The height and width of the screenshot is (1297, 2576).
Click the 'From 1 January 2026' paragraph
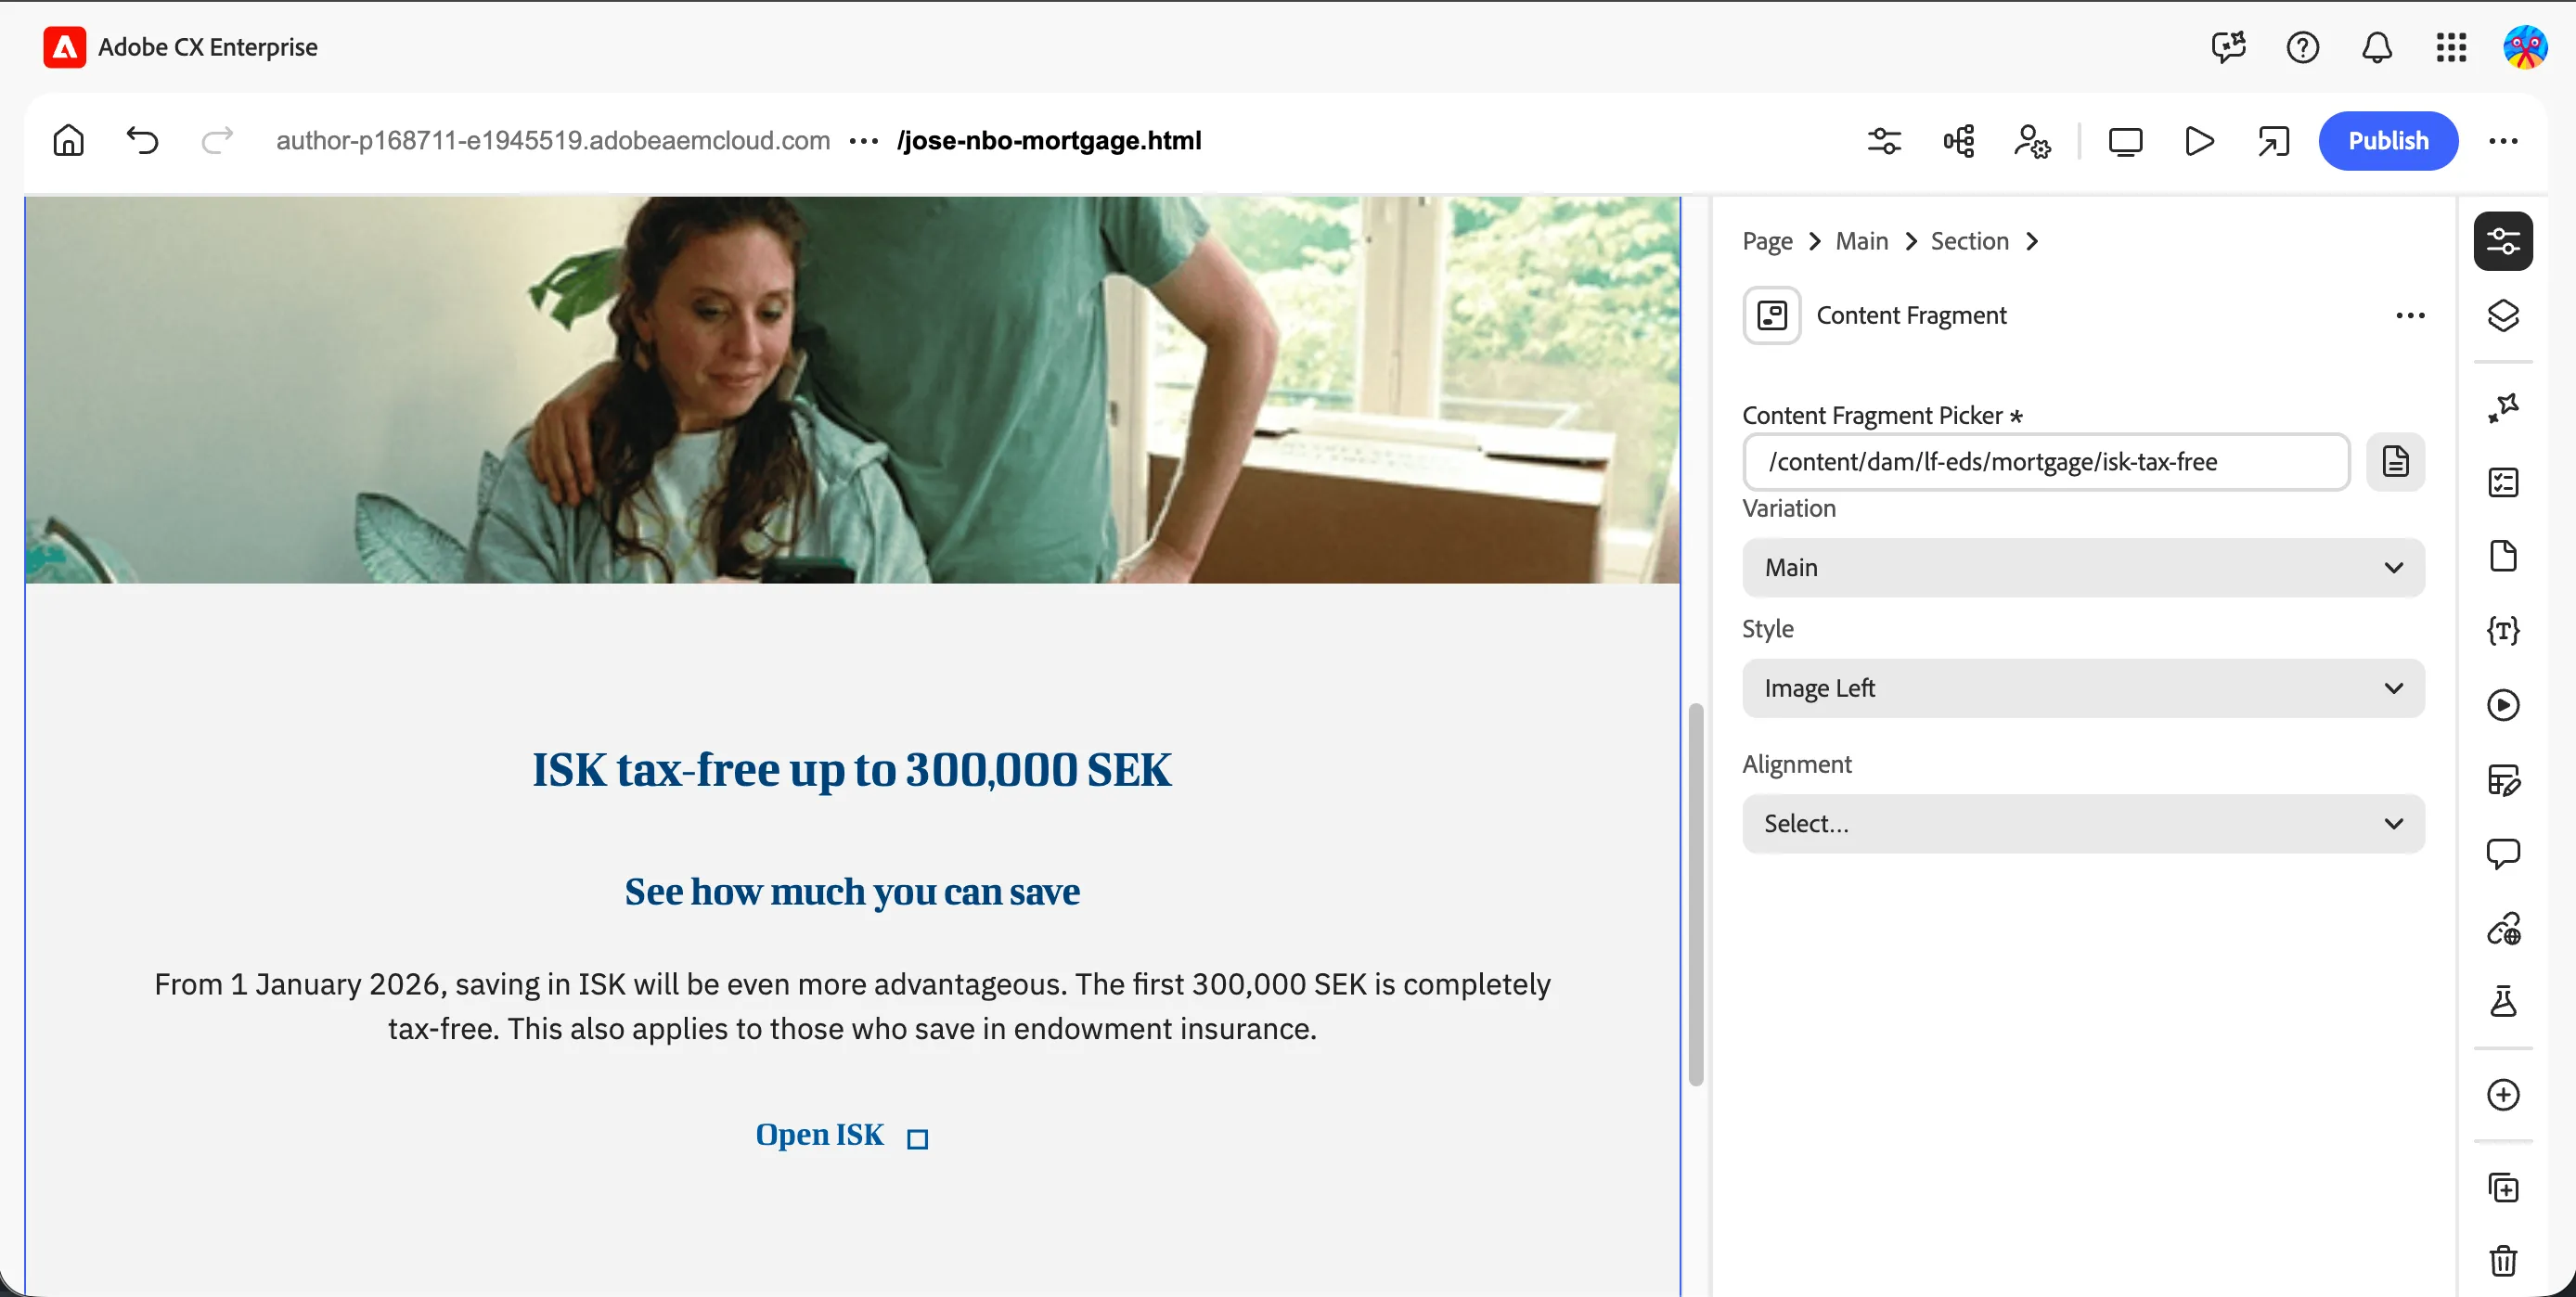(851, 1006)
